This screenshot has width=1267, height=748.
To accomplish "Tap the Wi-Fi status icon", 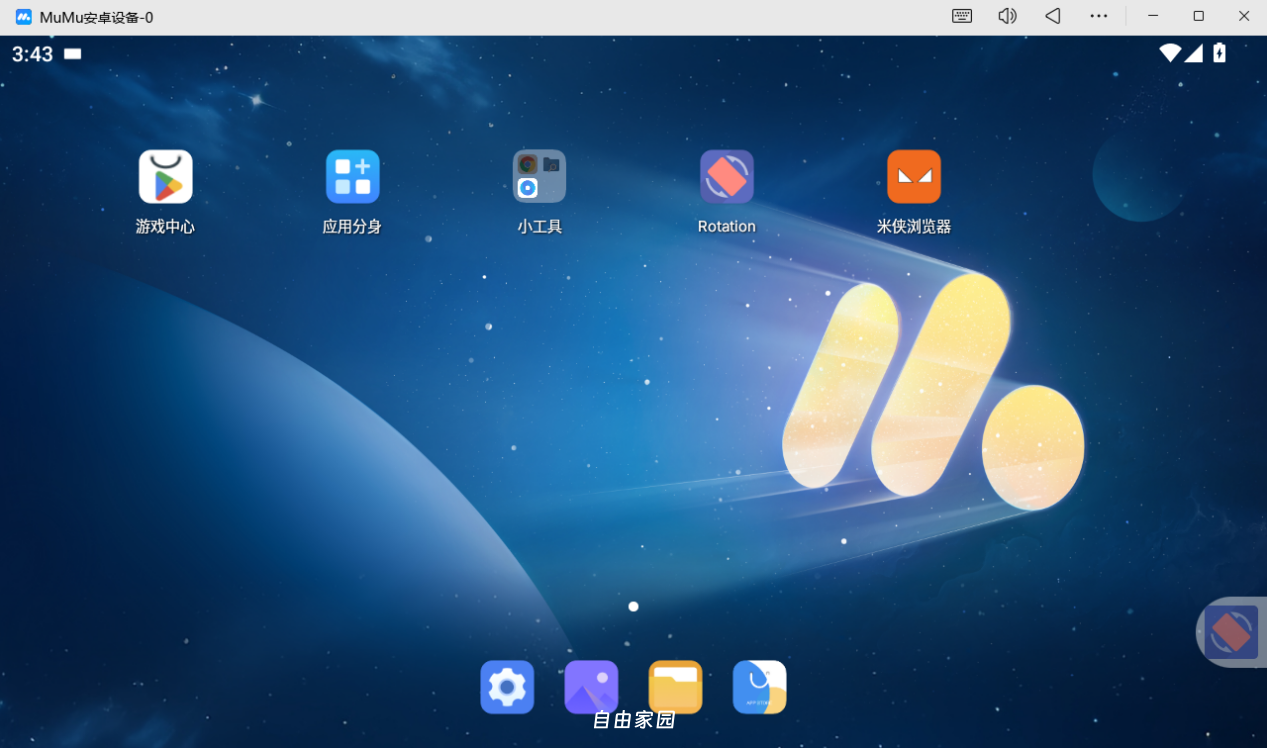I will coord(1169,52).
